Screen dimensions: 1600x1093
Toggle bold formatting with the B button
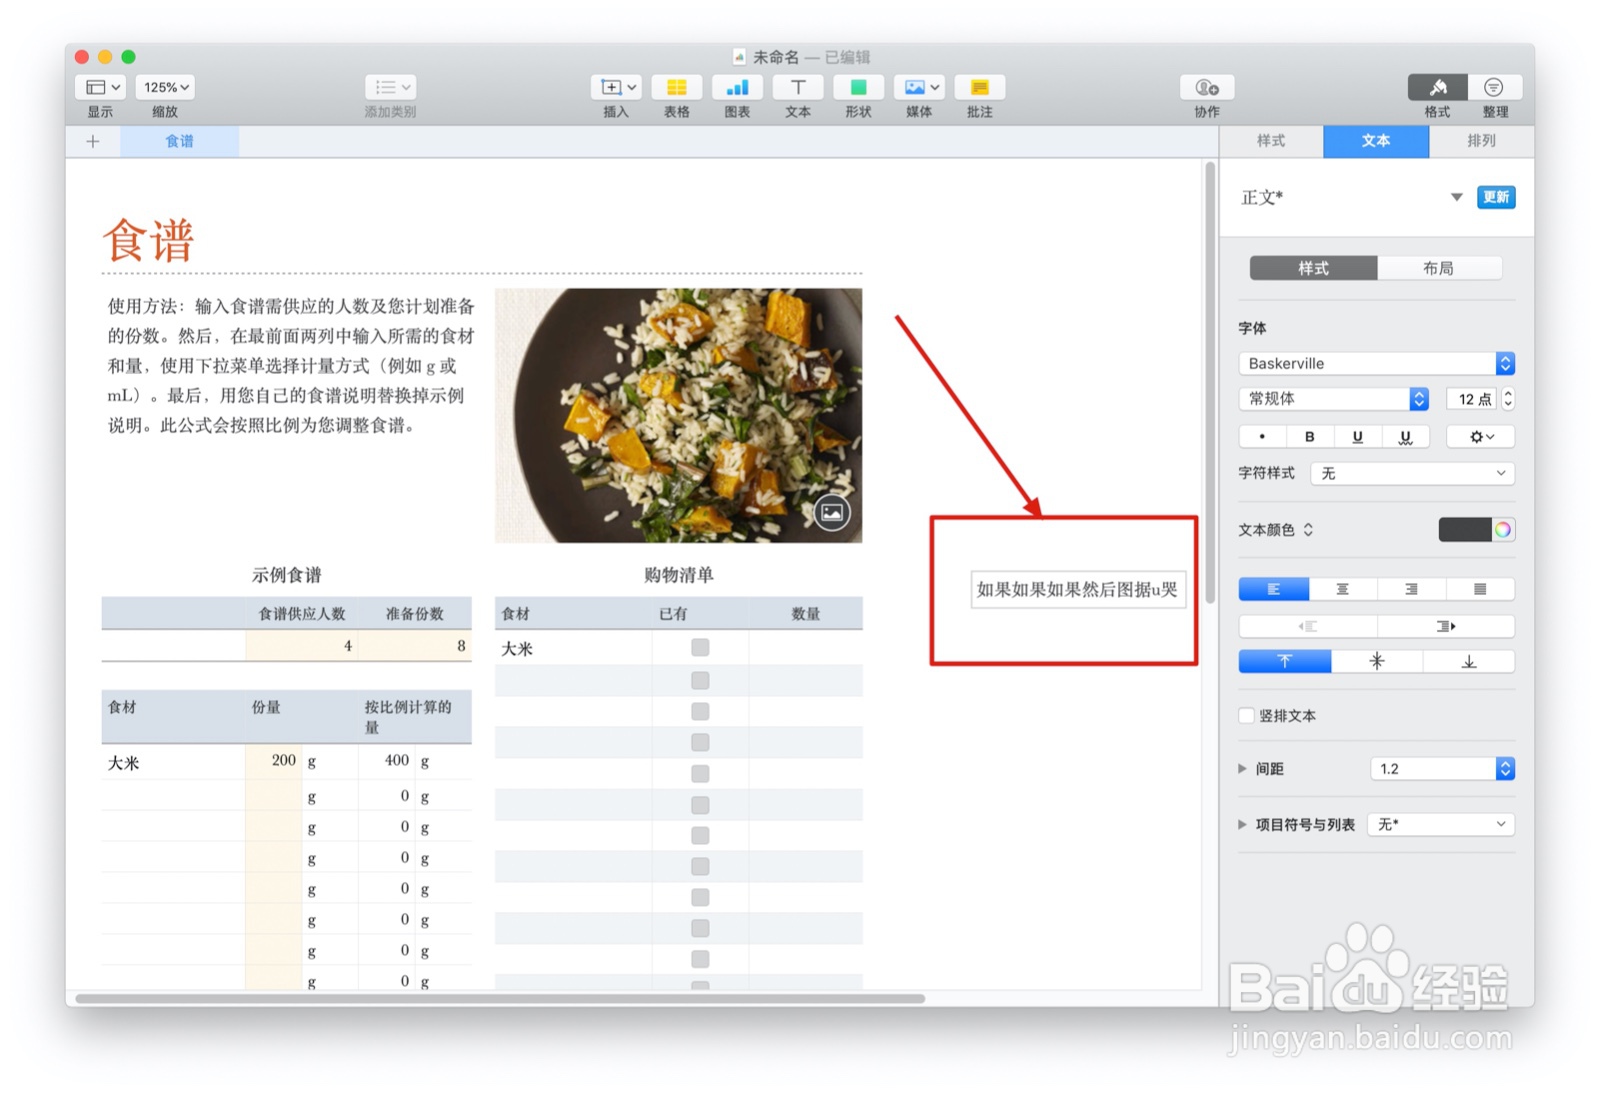(1310, 436)
